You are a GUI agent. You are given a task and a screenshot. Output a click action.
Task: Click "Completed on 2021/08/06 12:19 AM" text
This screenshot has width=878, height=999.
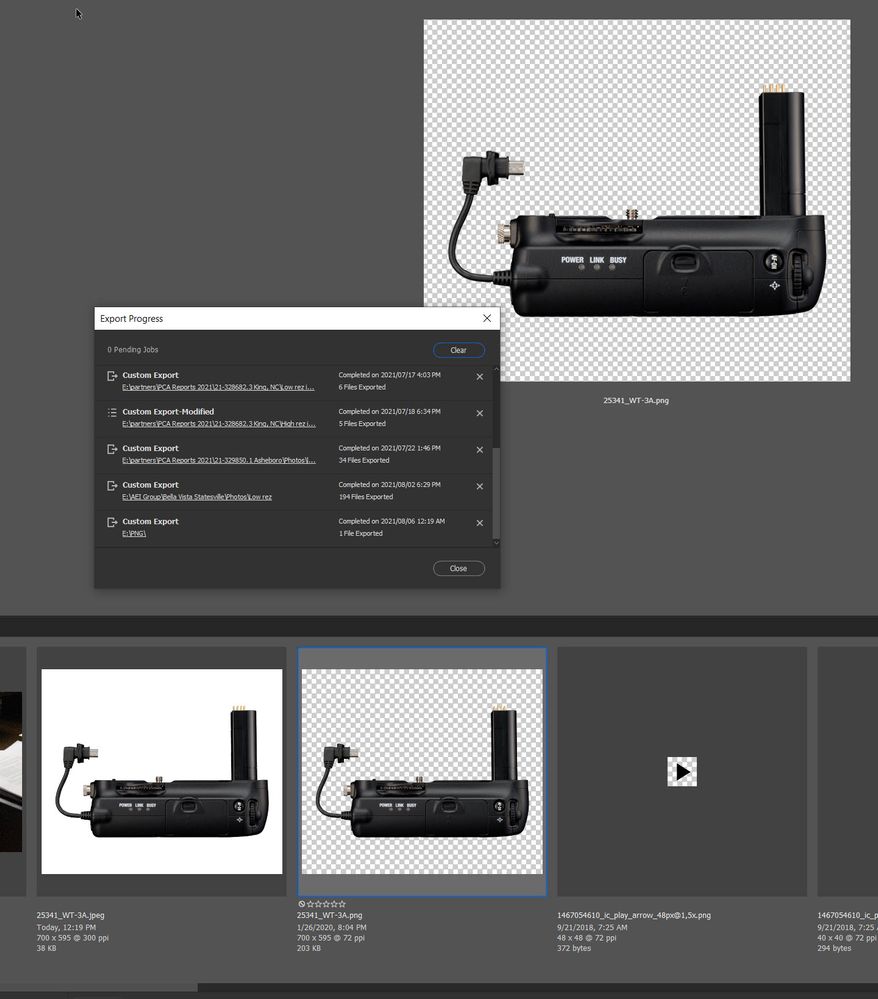[x=392, y=521]
